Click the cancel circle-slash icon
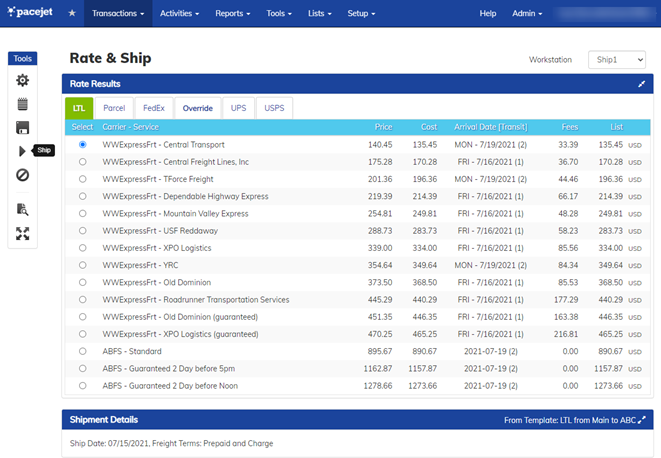 point(22,175)
